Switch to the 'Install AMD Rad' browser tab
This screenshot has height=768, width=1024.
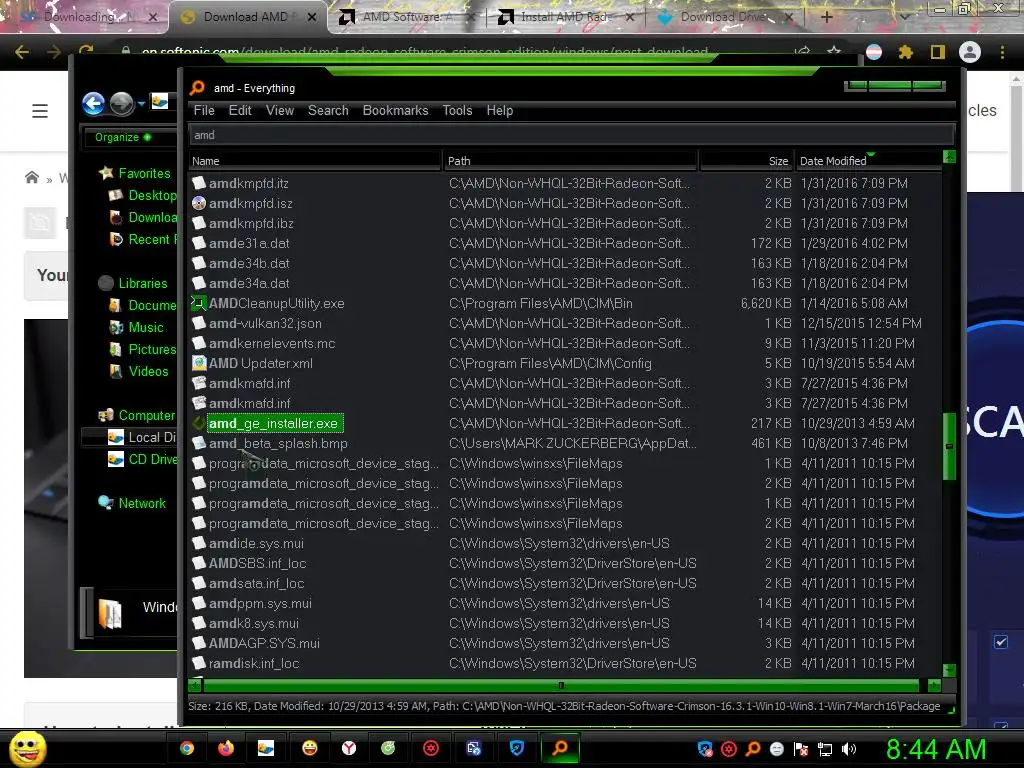565,17
